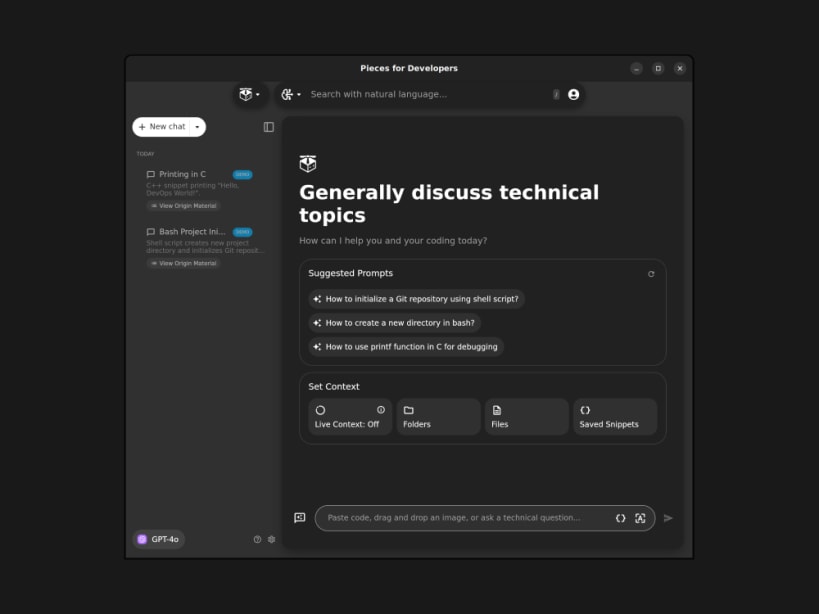Screen dimensions: 819x614
Task: Click the sparkle icon on printf prompt
Action: point(317,347)
